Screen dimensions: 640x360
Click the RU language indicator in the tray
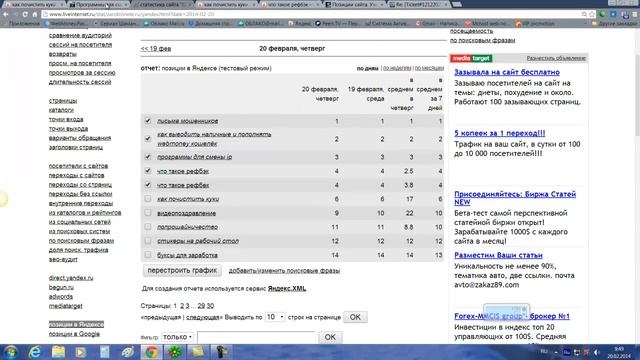tap(544, 351)
